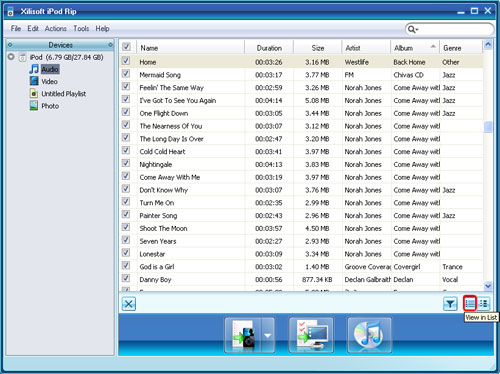Select "The Nearness Of You" row

[x=301, y=126]
